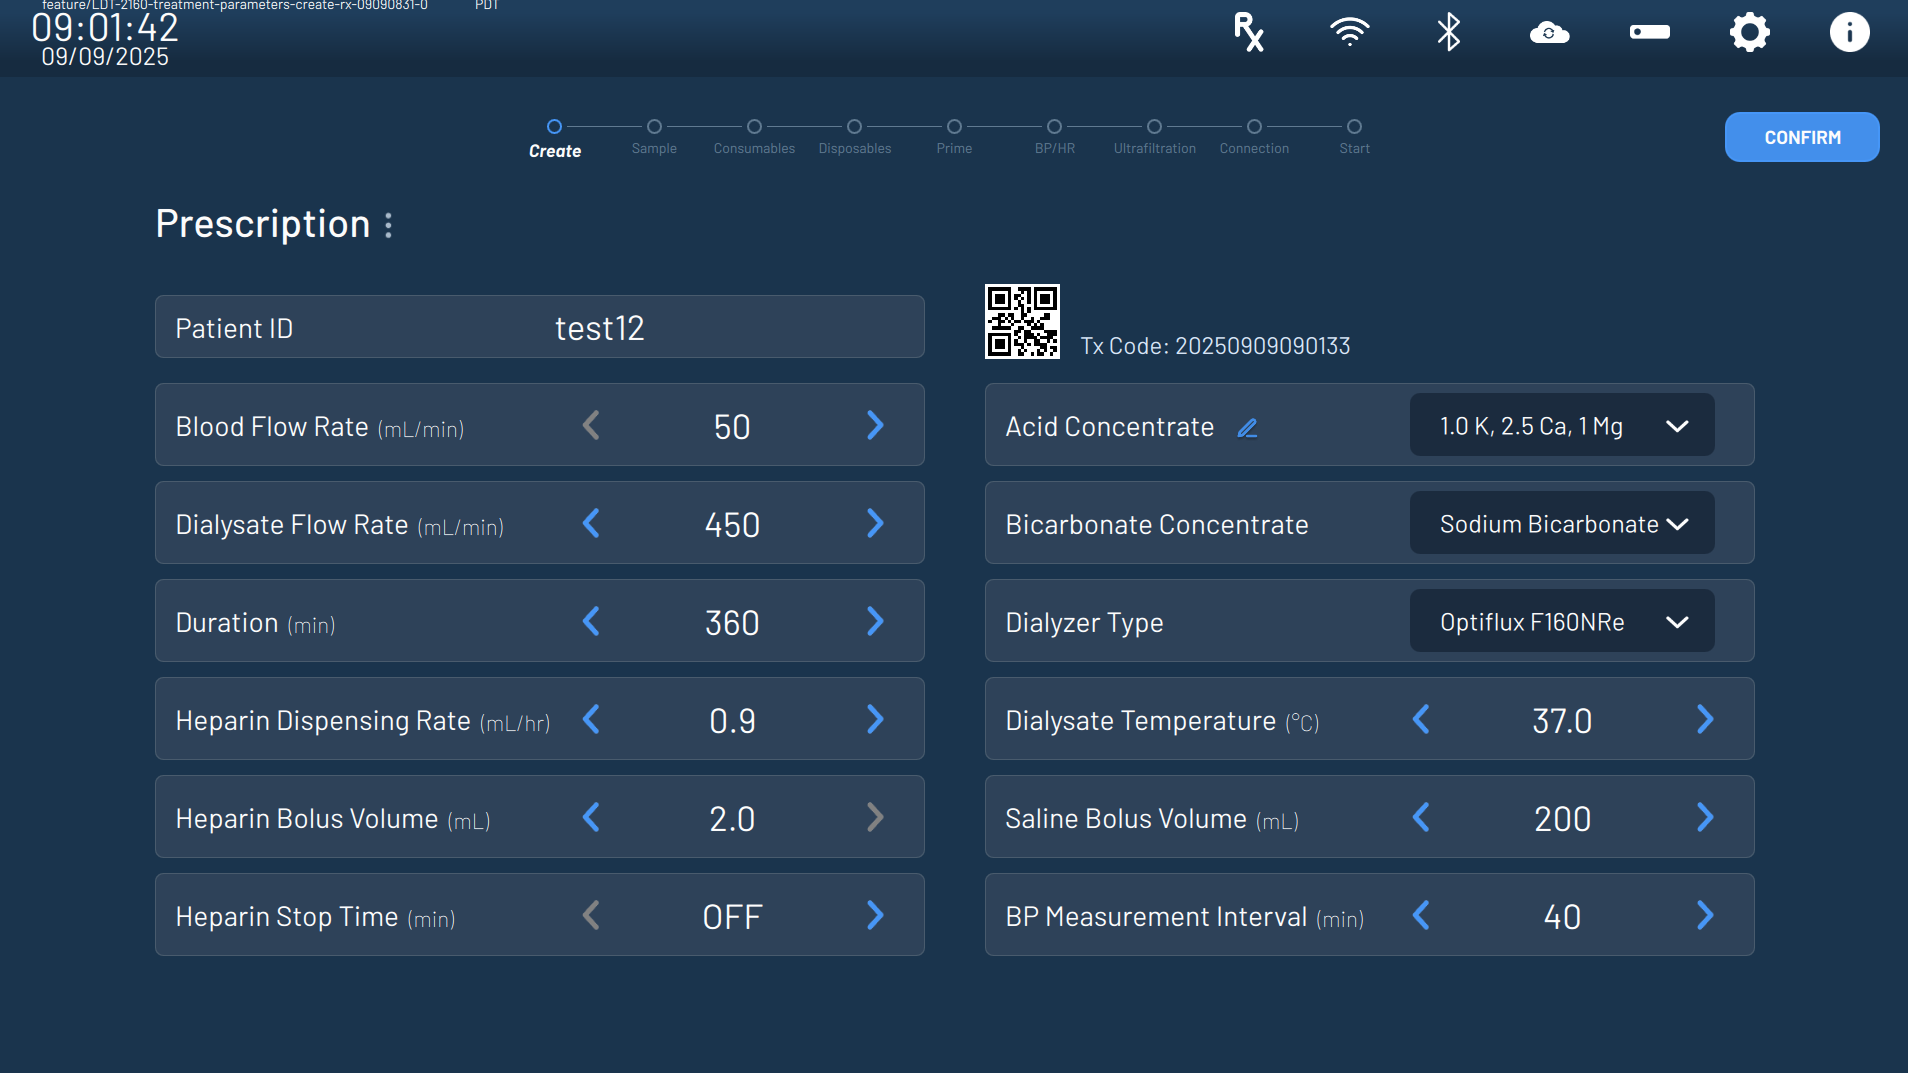Click the information icon

click(1849, 32)
